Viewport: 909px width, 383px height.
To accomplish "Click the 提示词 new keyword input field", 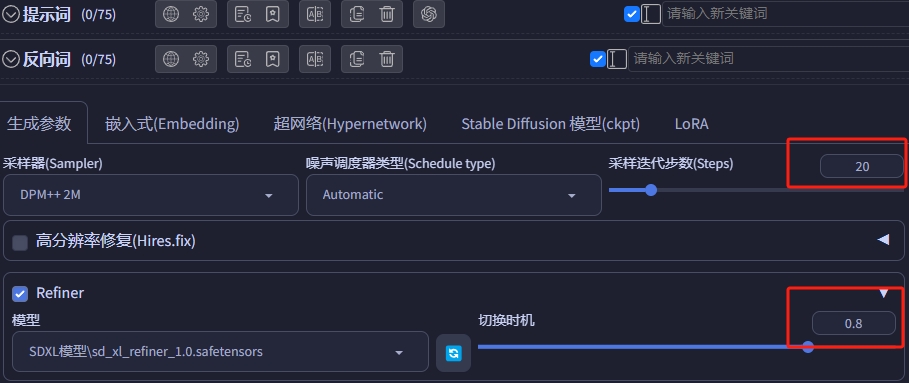I will click(x=786, y=14).
